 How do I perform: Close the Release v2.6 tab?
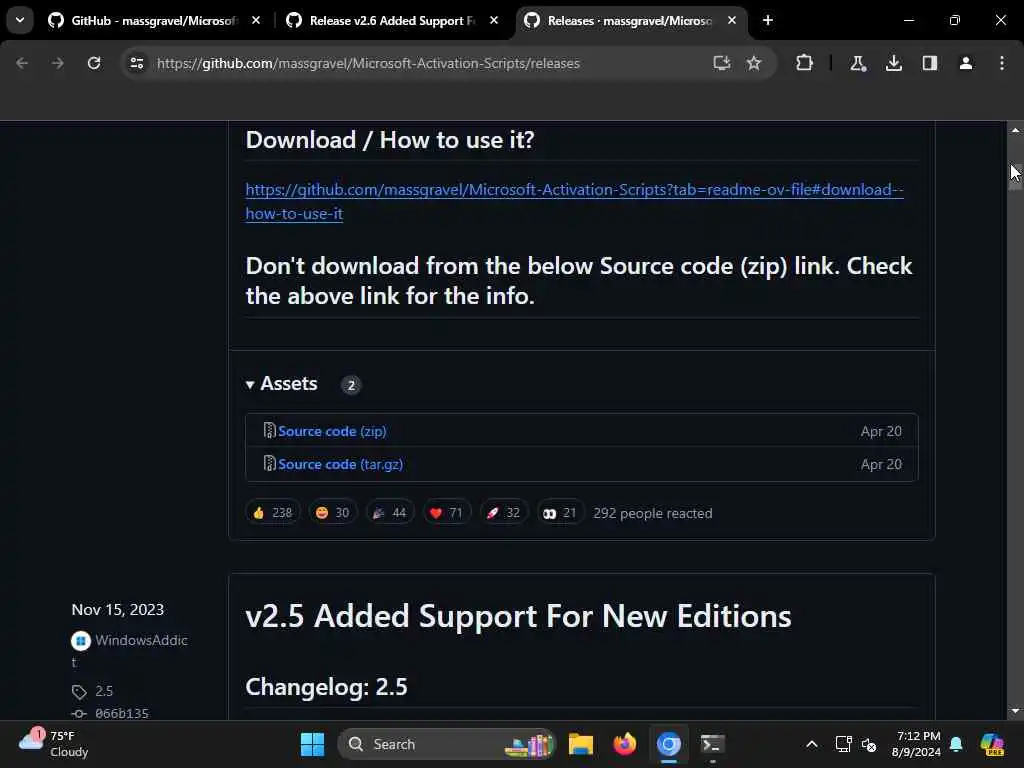[494, 21]
